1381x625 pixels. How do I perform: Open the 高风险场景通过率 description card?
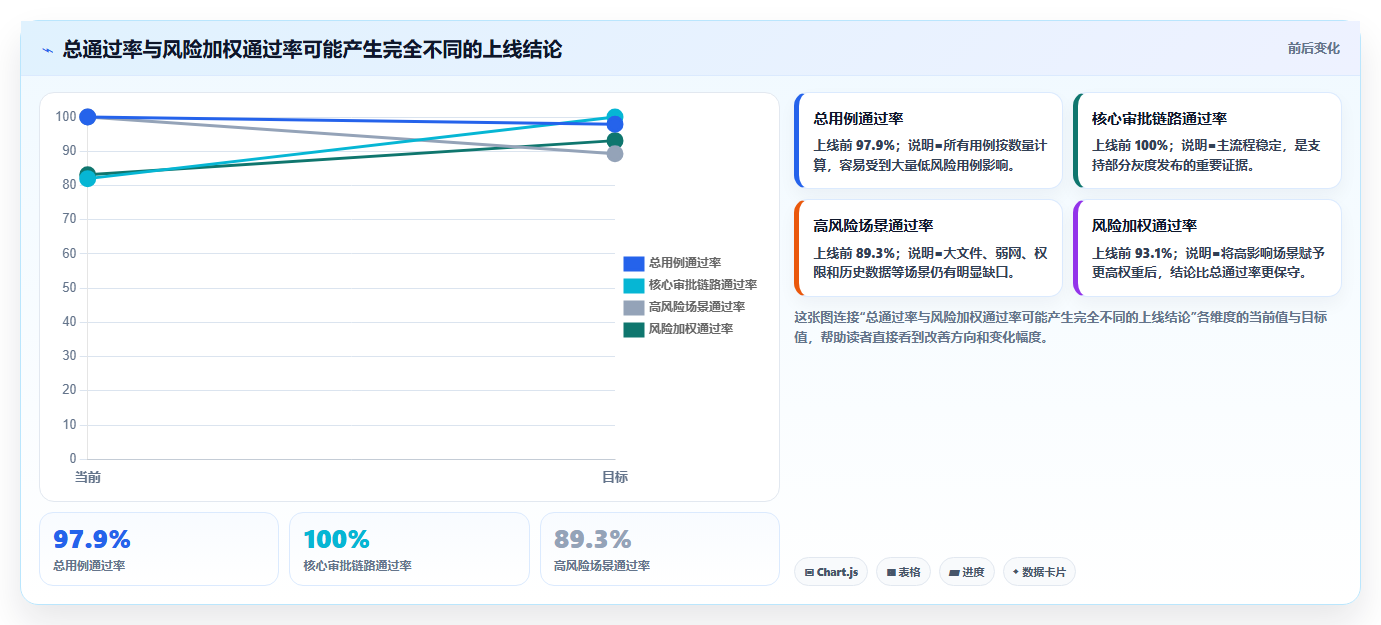click(928, 248)
